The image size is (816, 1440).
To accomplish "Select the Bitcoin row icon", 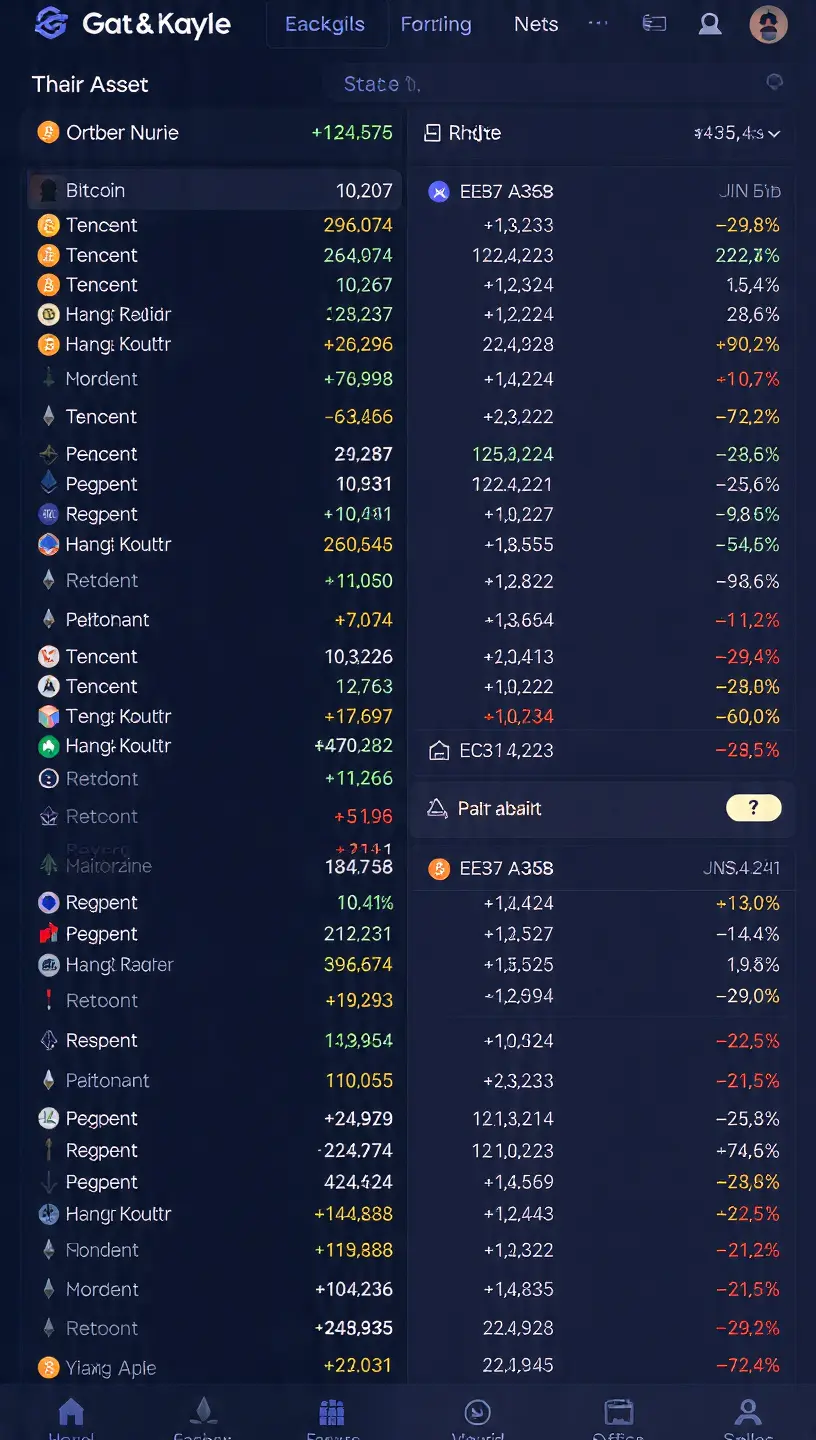I will [x=47, y=190].
